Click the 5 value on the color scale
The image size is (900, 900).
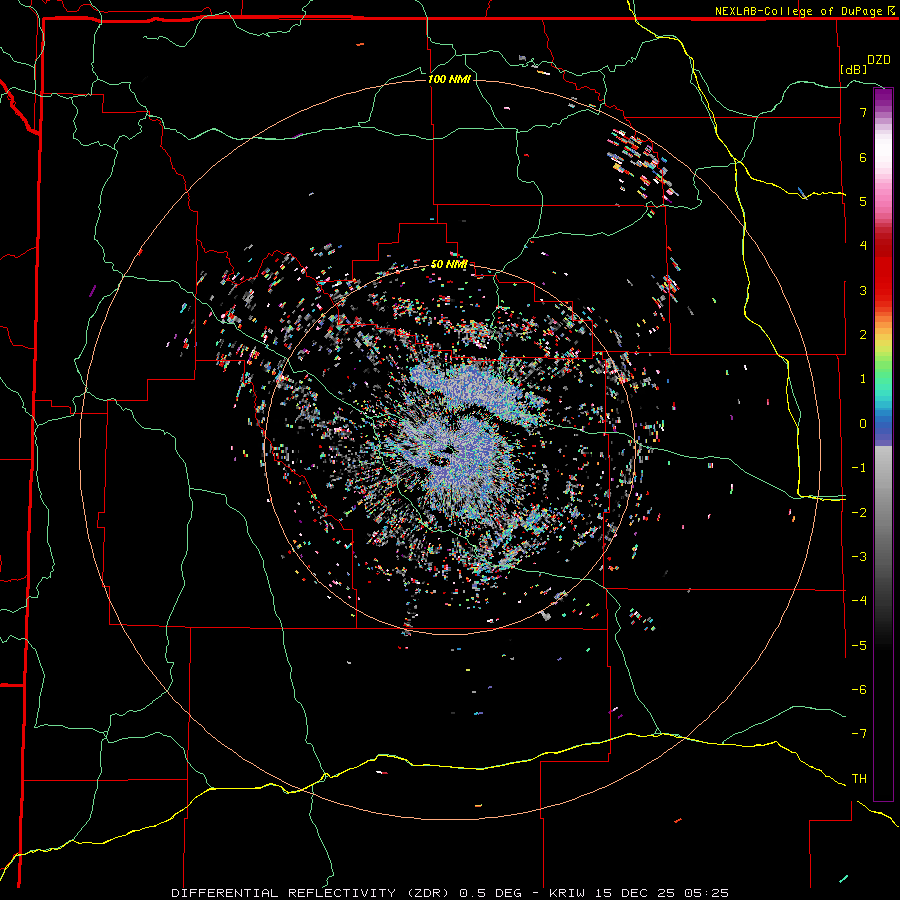tap(863, 201)
